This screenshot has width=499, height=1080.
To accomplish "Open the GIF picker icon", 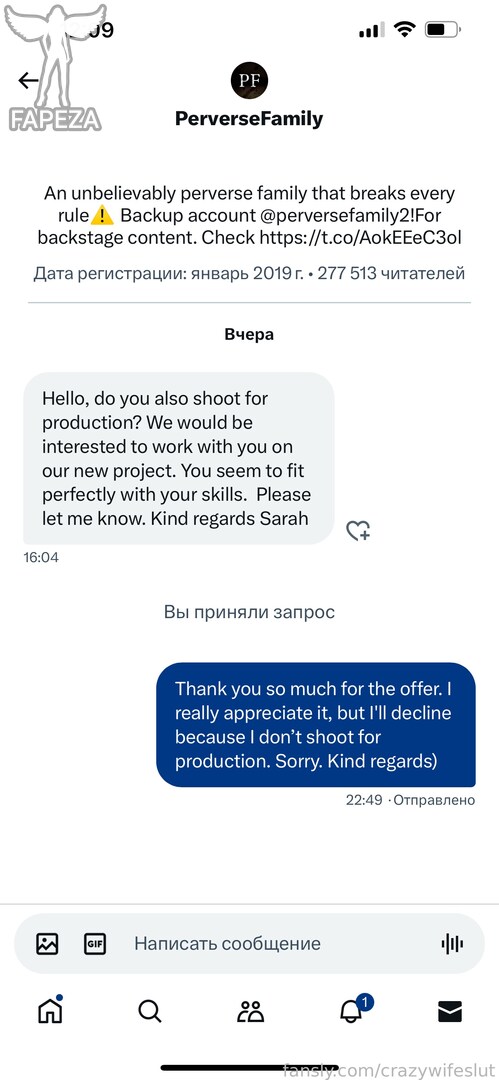I will [94, 943].
